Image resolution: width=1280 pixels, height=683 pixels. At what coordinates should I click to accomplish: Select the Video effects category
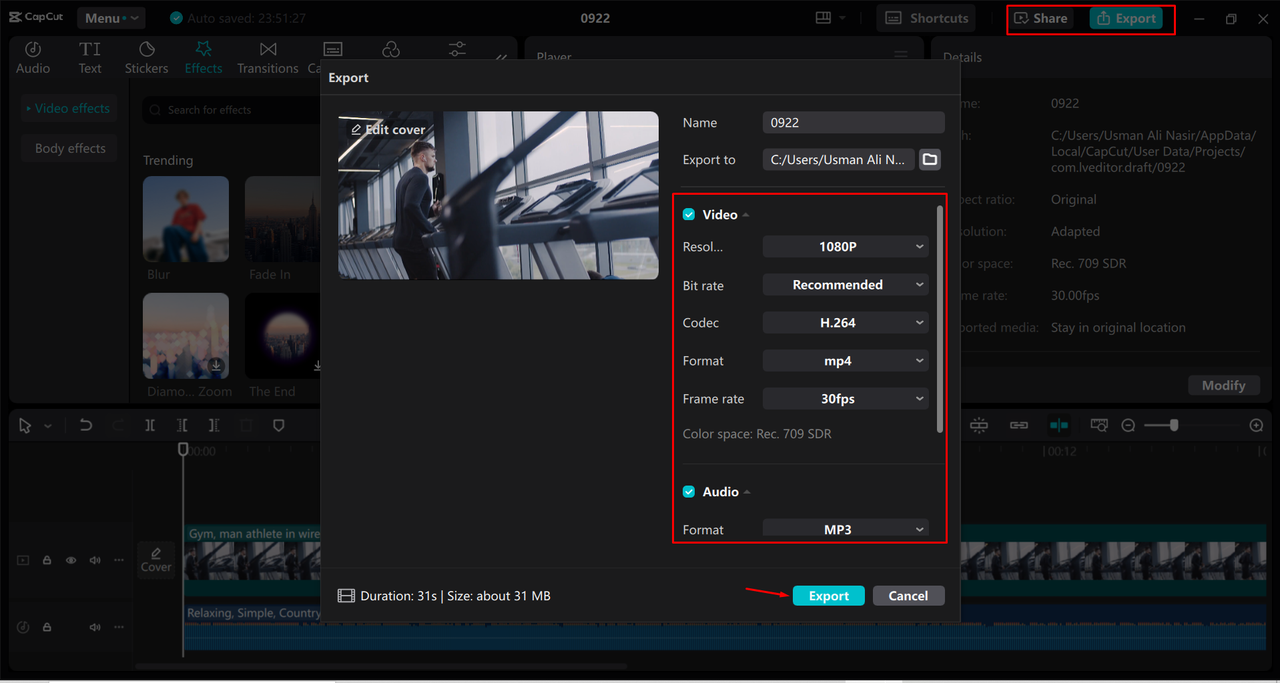pyautogui.click(x=70, y=108)
